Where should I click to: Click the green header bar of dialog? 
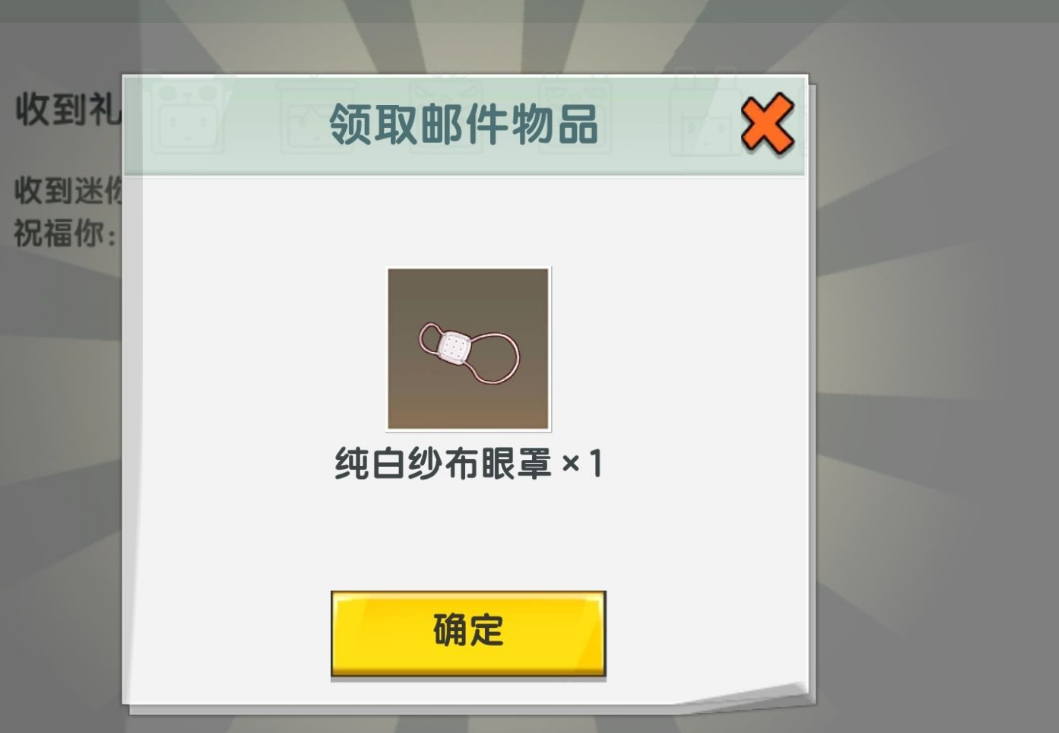464,125
